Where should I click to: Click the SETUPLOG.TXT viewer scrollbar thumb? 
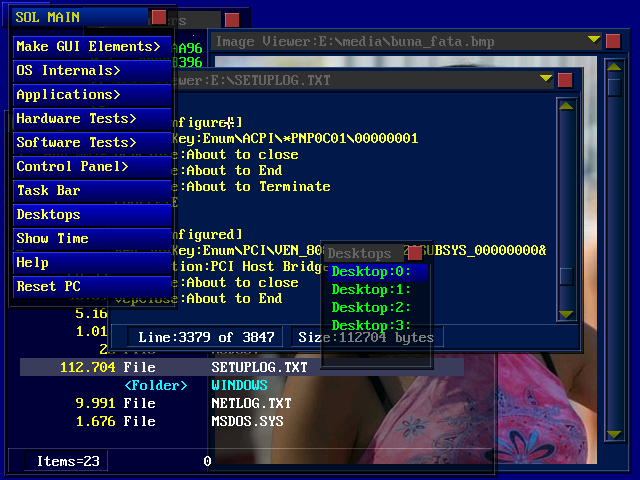[567, 276]
